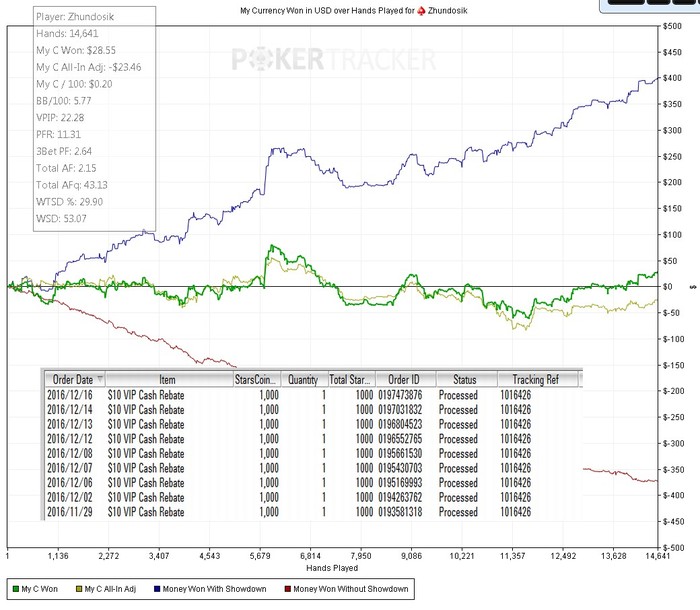The image size is (700, 610).
Task: Select the 2016/12/14 order date cell
Action: tap(70, 410)
